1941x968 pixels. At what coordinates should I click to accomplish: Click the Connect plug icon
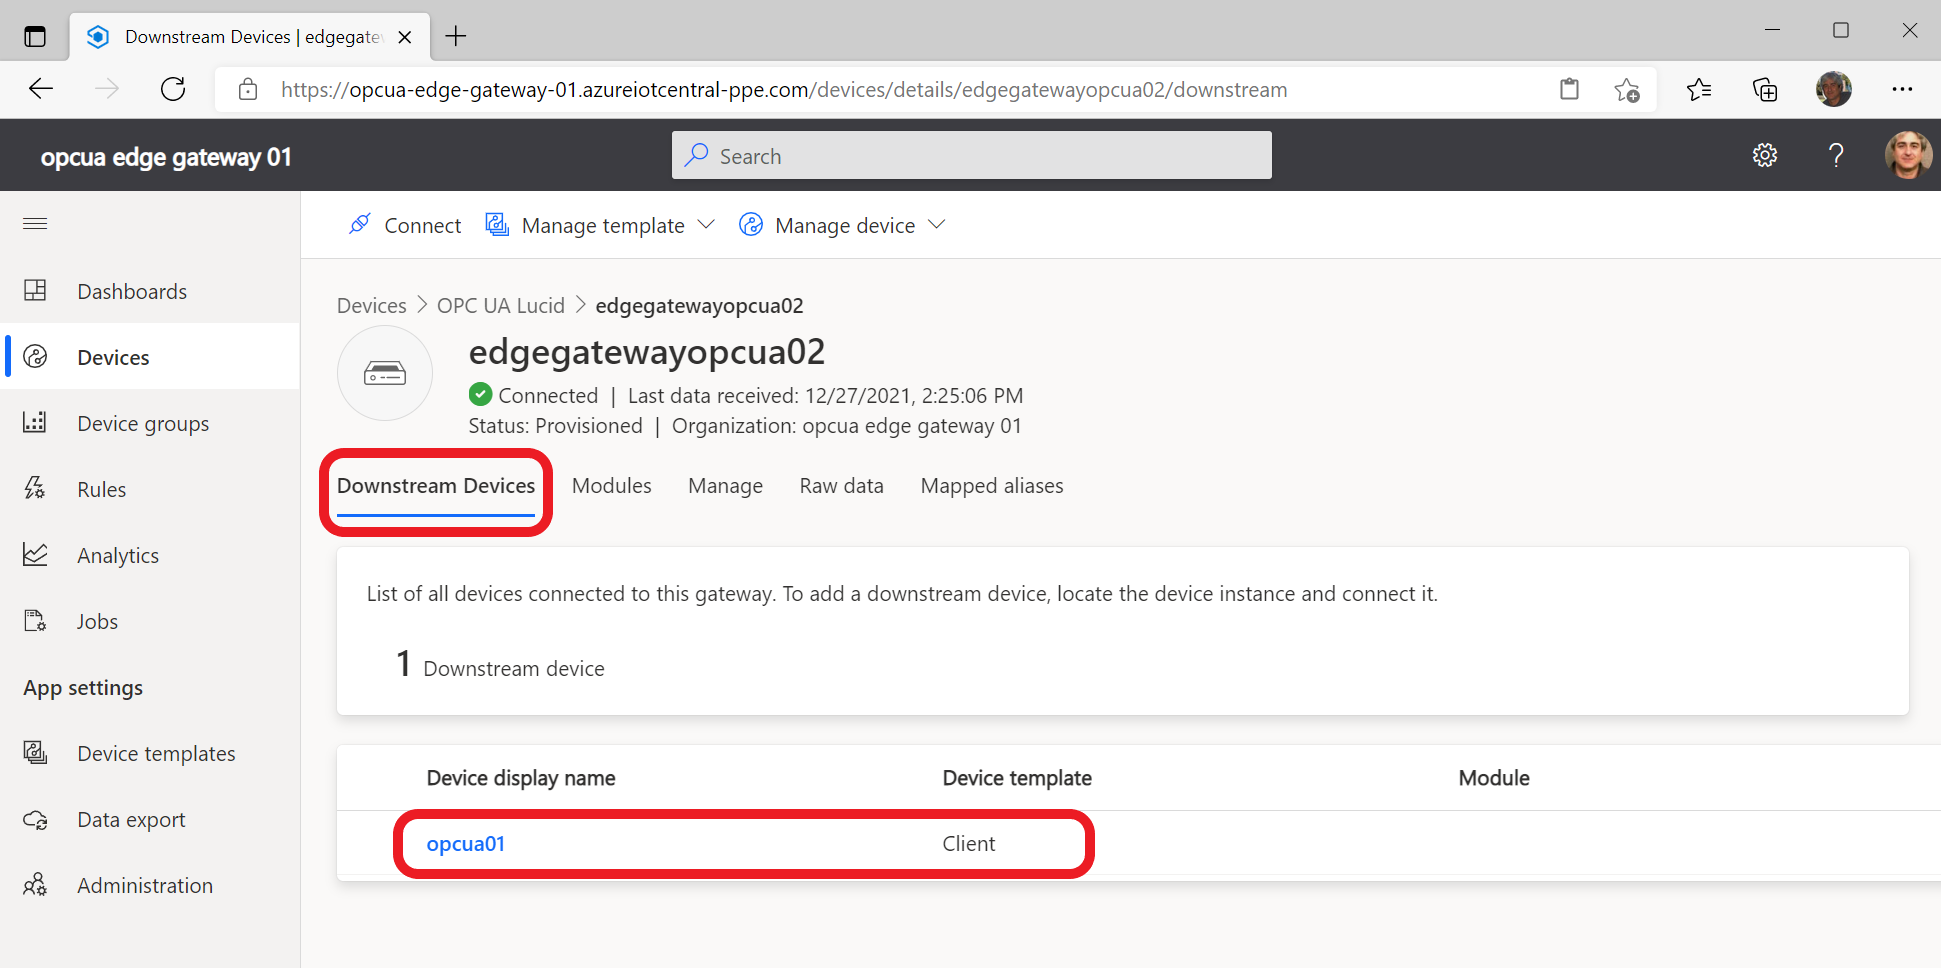[x=359, y=224]
